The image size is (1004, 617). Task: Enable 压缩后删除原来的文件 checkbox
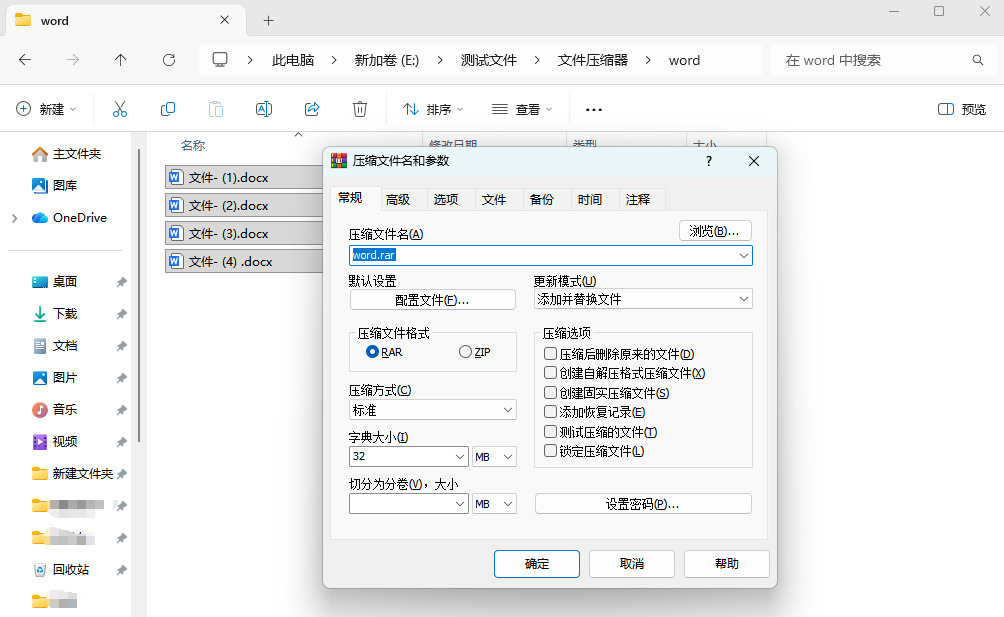[550, 353]
